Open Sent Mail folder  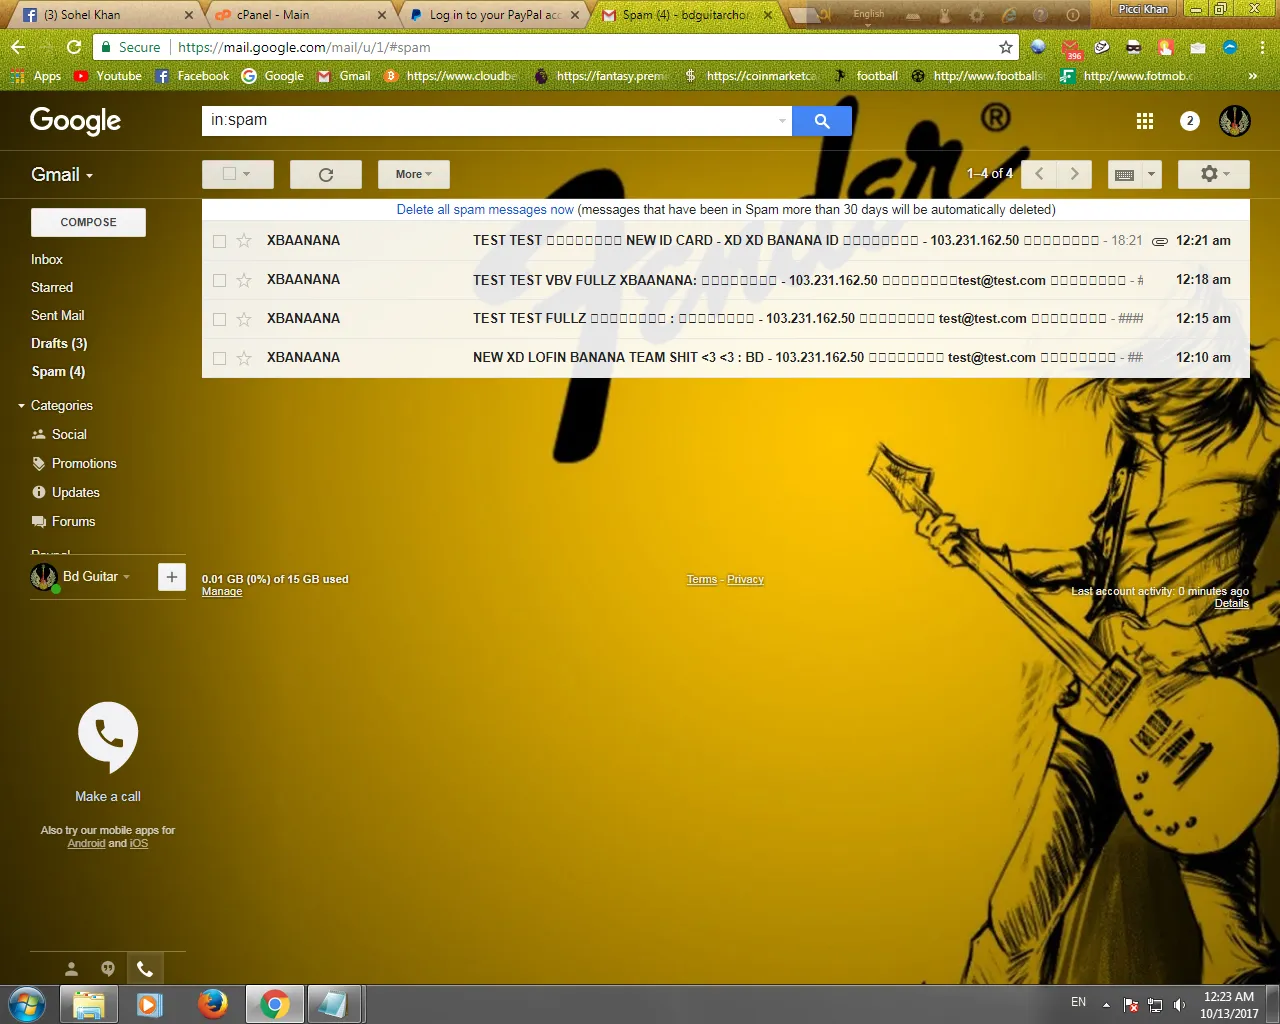point(57,315)
